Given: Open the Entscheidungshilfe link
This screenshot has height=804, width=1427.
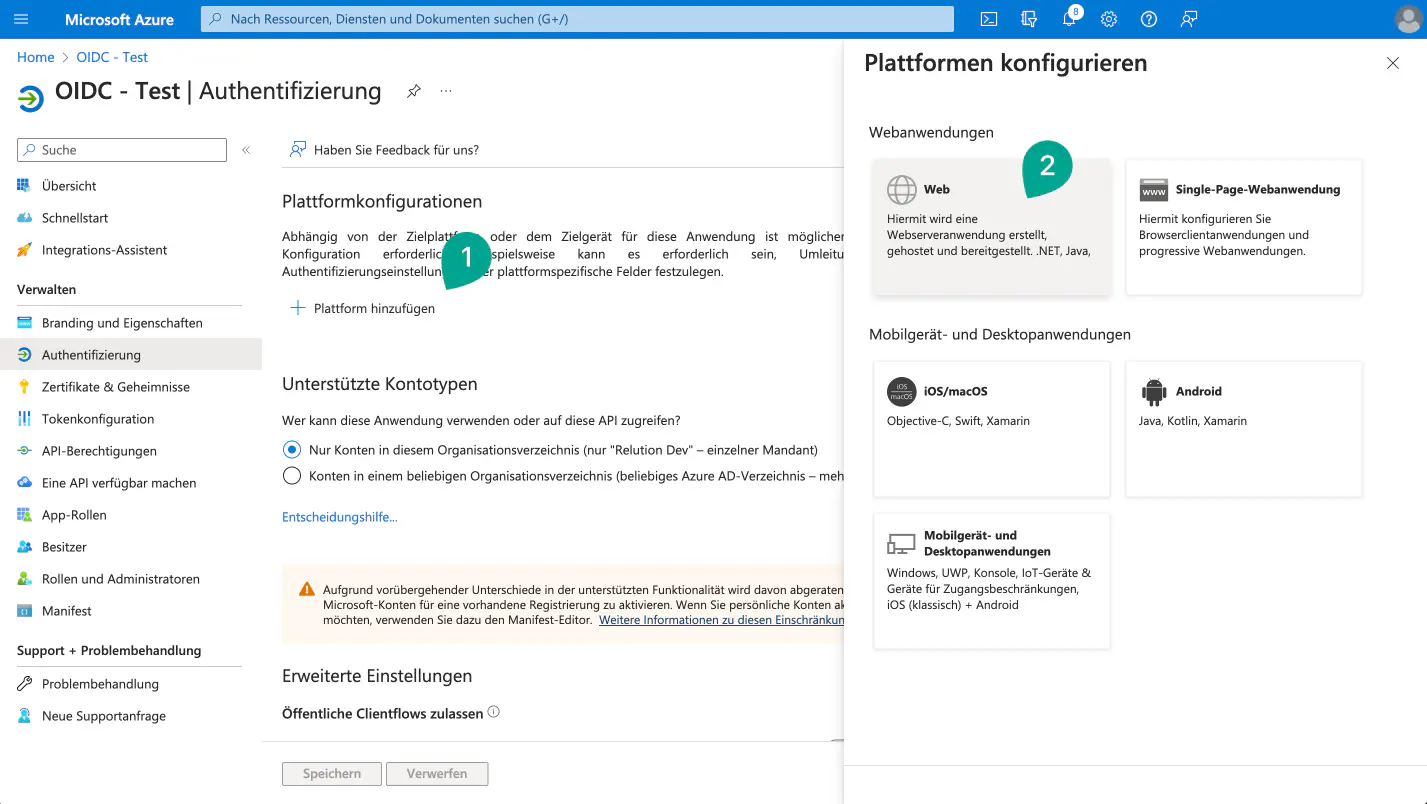Looking at the screenshot, I should click(340, 517).
